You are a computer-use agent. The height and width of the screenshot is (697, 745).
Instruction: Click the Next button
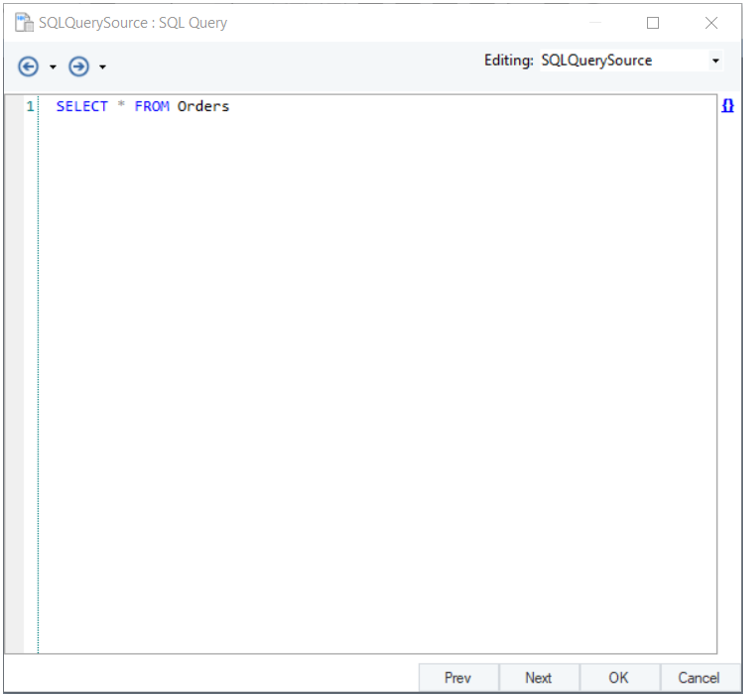coord(538,678)
